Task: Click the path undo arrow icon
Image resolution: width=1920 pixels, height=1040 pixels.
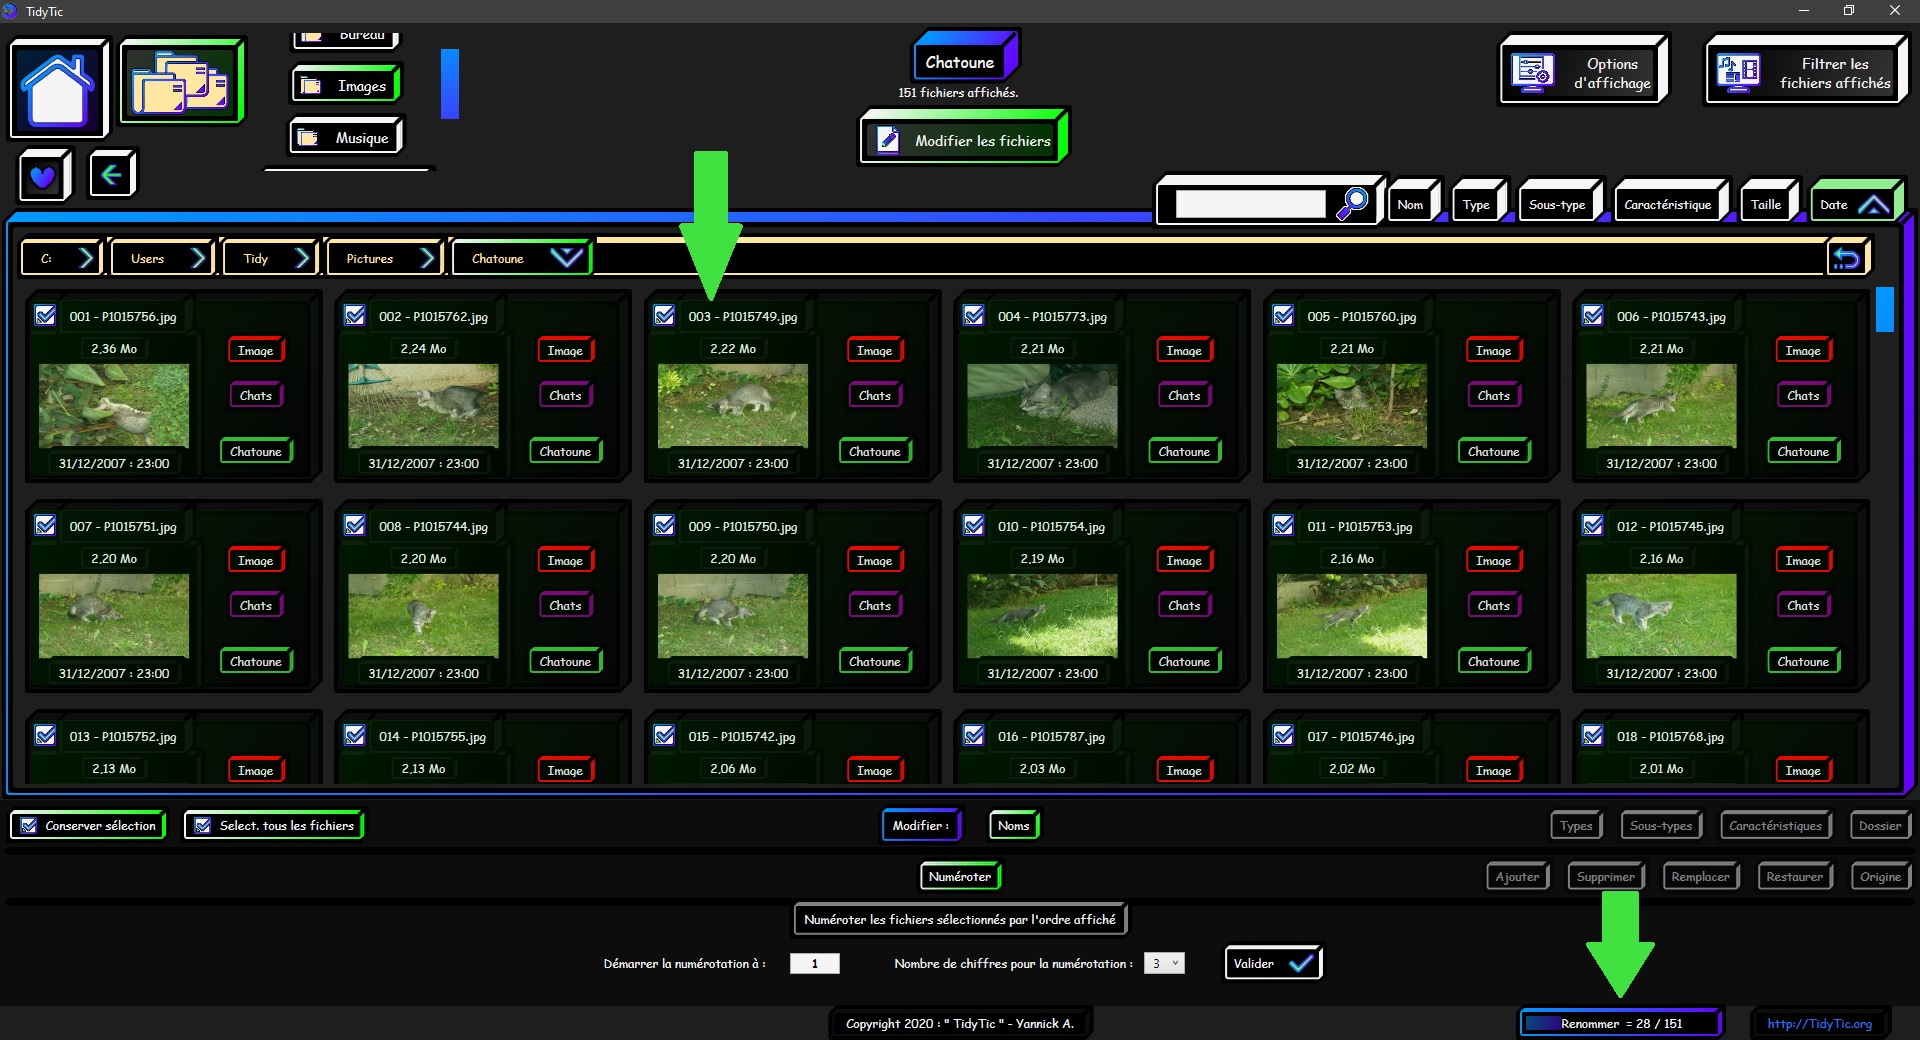Action: click(x=1847, y=258)
